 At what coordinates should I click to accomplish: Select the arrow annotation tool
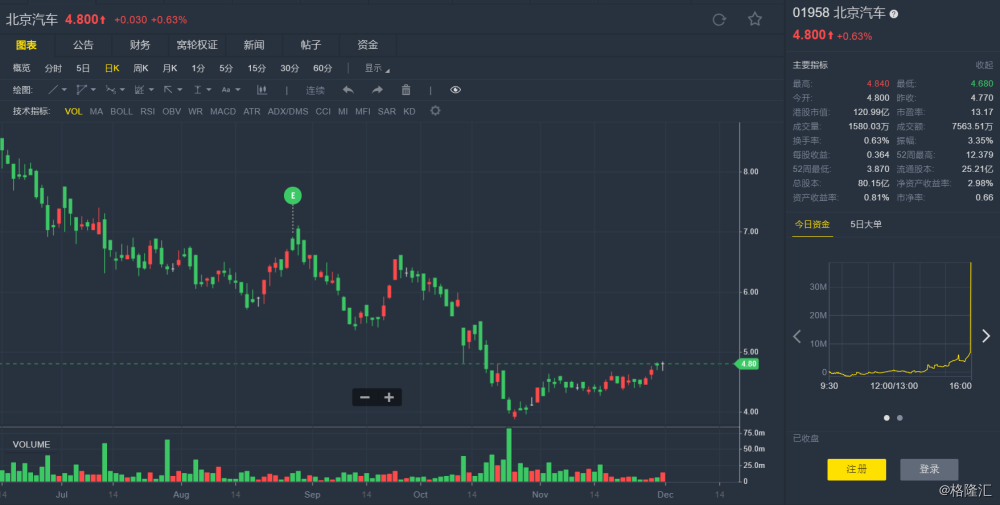tap(168, 90)
